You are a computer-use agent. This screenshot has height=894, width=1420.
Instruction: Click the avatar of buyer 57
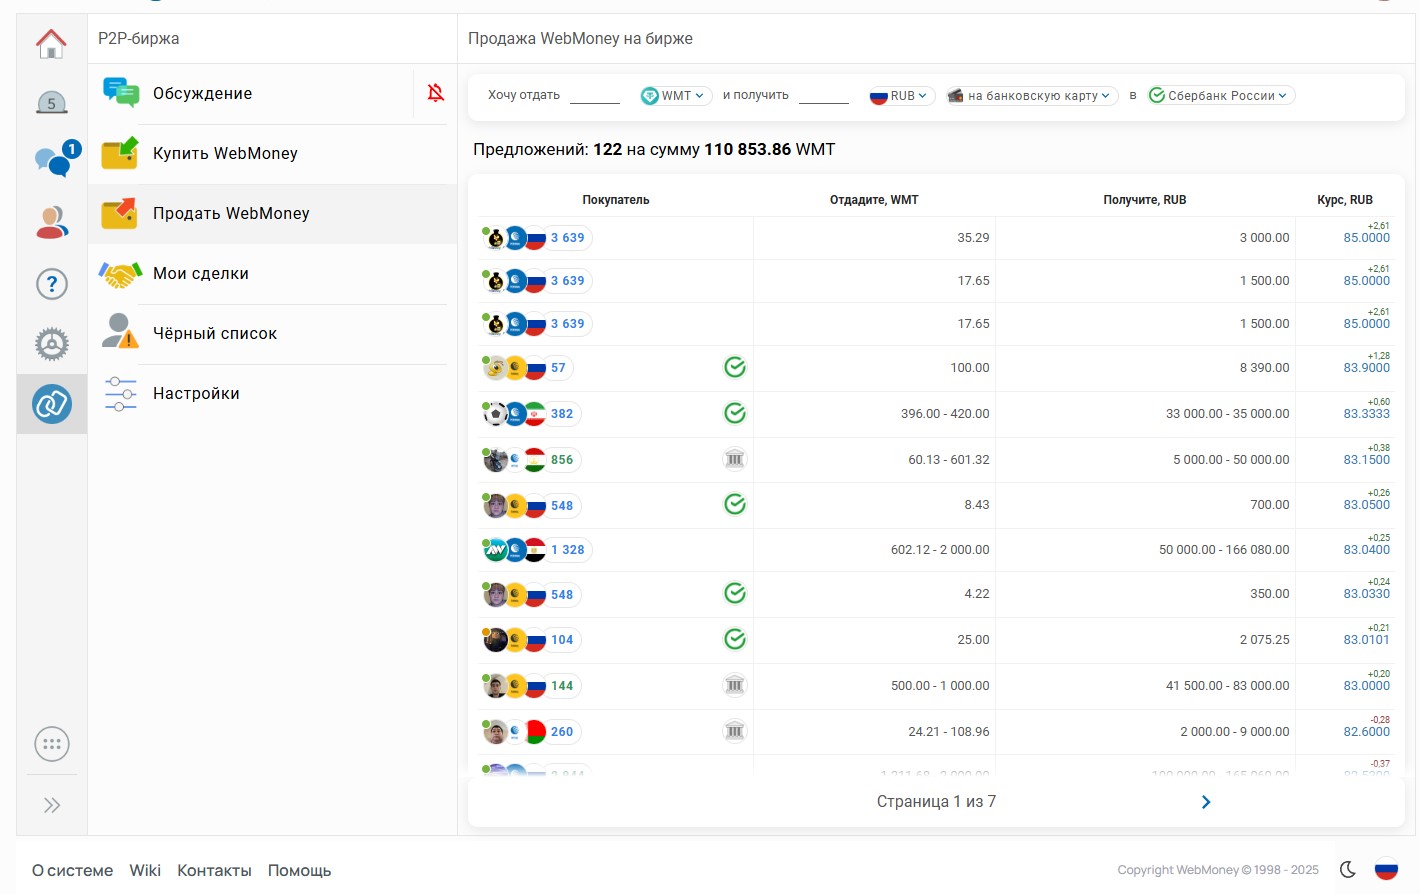click(x=495, y=368)
